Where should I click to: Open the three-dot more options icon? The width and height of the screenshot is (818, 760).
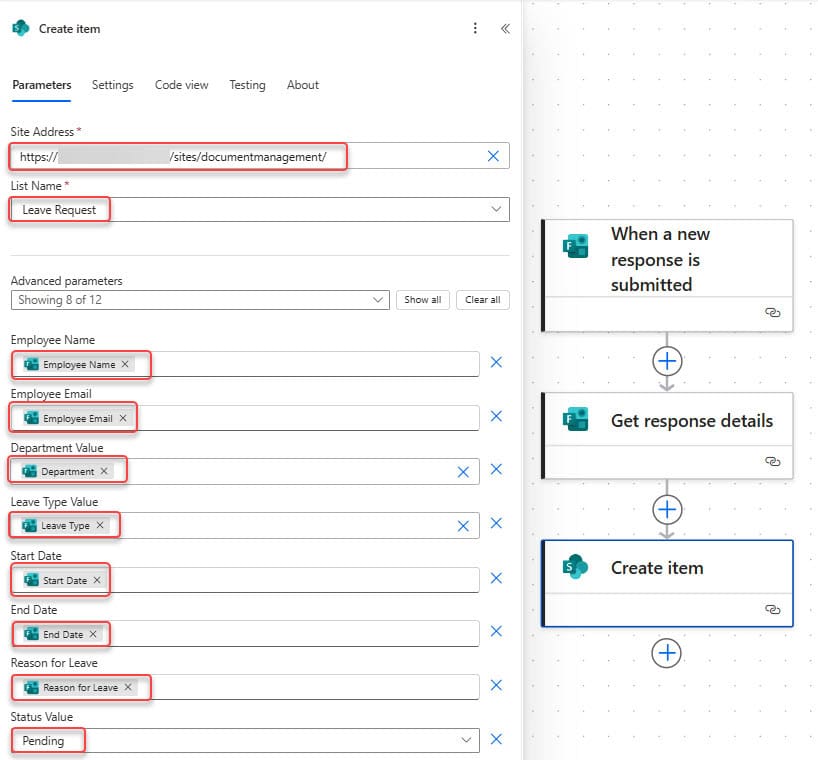coord(475,28)
